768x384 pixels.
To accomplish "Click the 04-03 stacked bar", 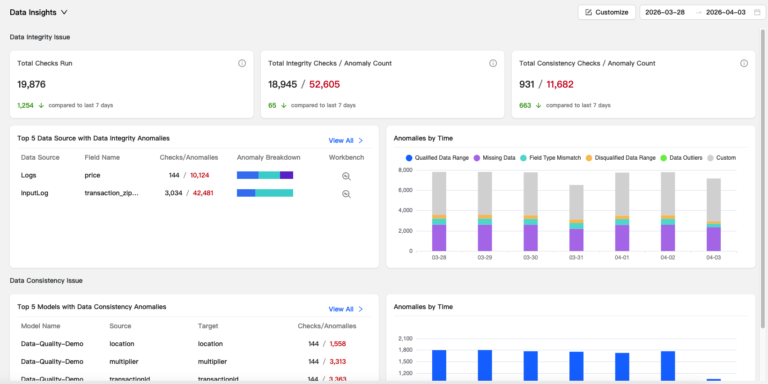I will [713, 215].
